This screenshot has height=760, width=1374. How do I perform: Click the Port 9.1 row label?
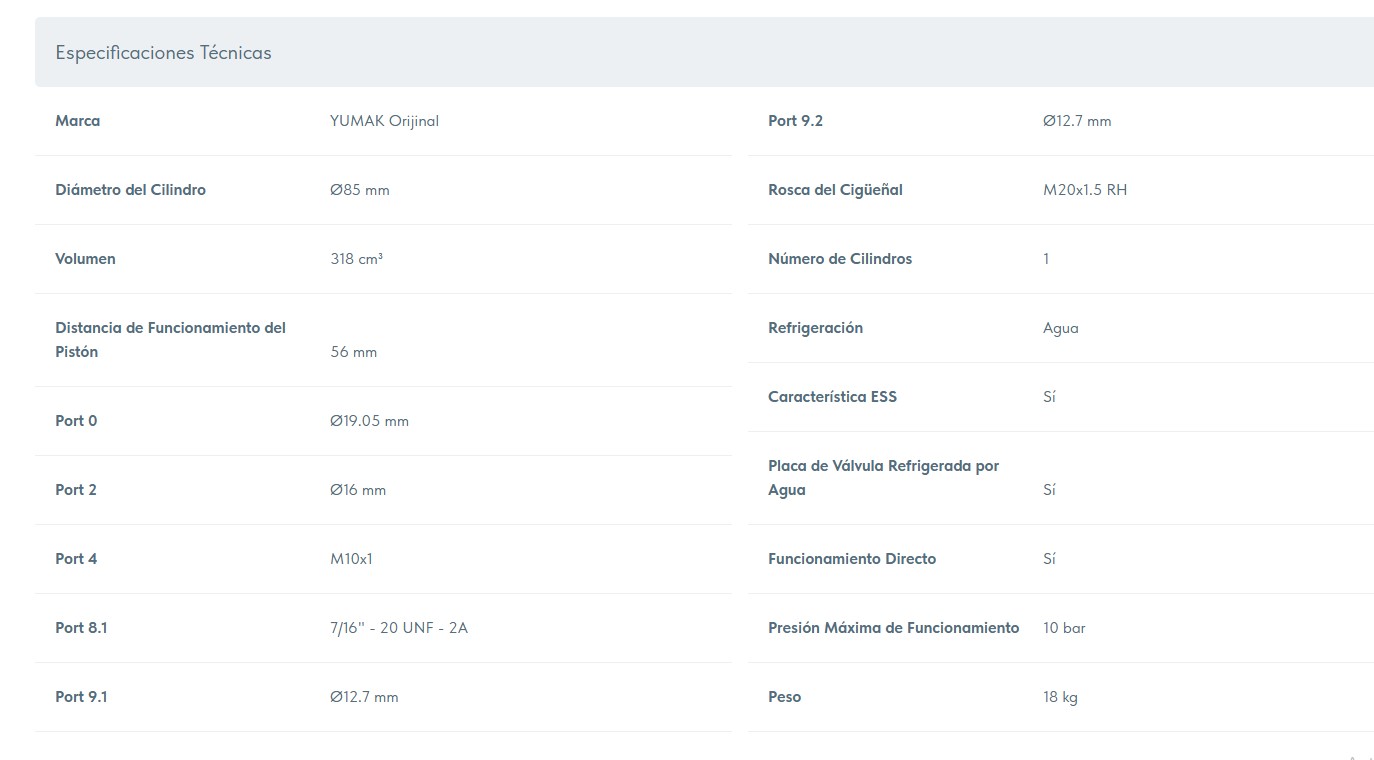pyautogui.click(x=81, y=697)
